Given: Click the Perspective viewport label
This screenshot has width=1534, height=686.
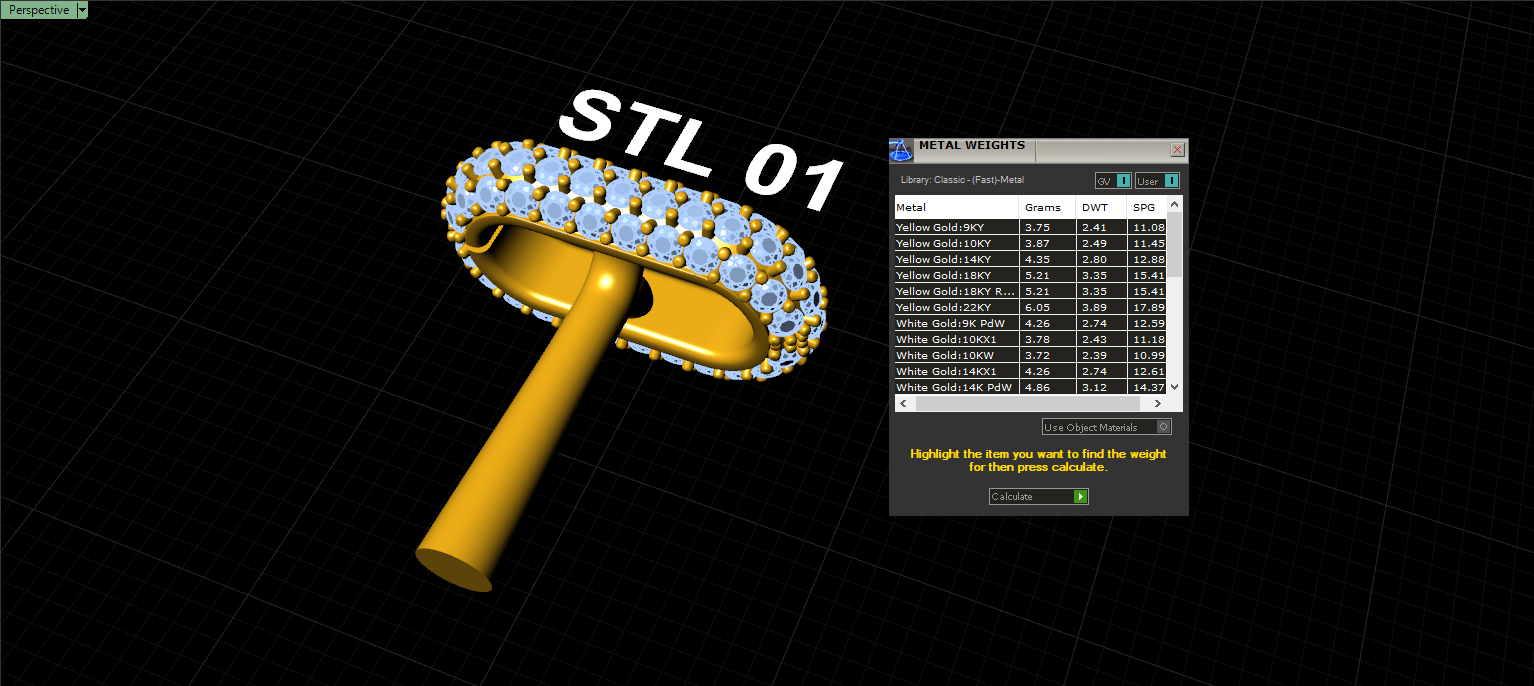Looking at the screenshot, I should (x=39, y=10).
